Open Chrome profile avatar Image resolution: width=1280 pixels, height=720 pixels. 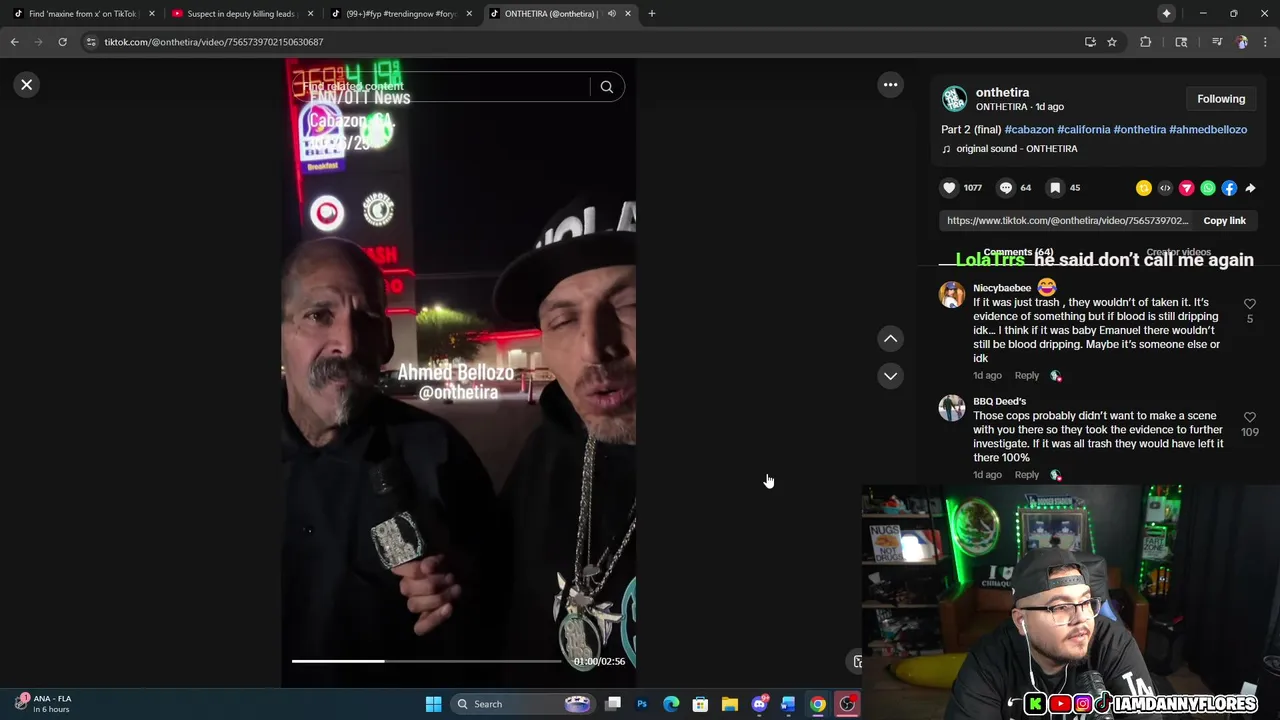point(1242,42)
